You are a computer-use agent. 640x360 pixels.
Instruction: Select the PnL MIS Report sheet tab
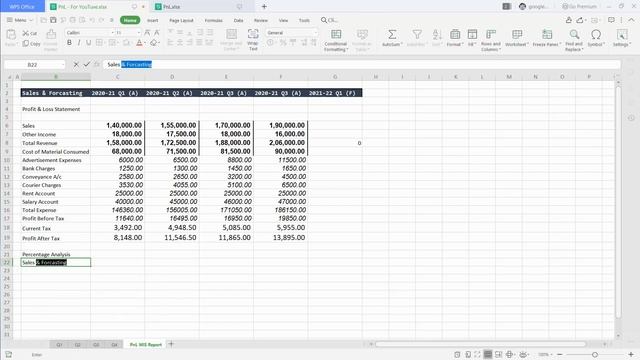[146, 344]
